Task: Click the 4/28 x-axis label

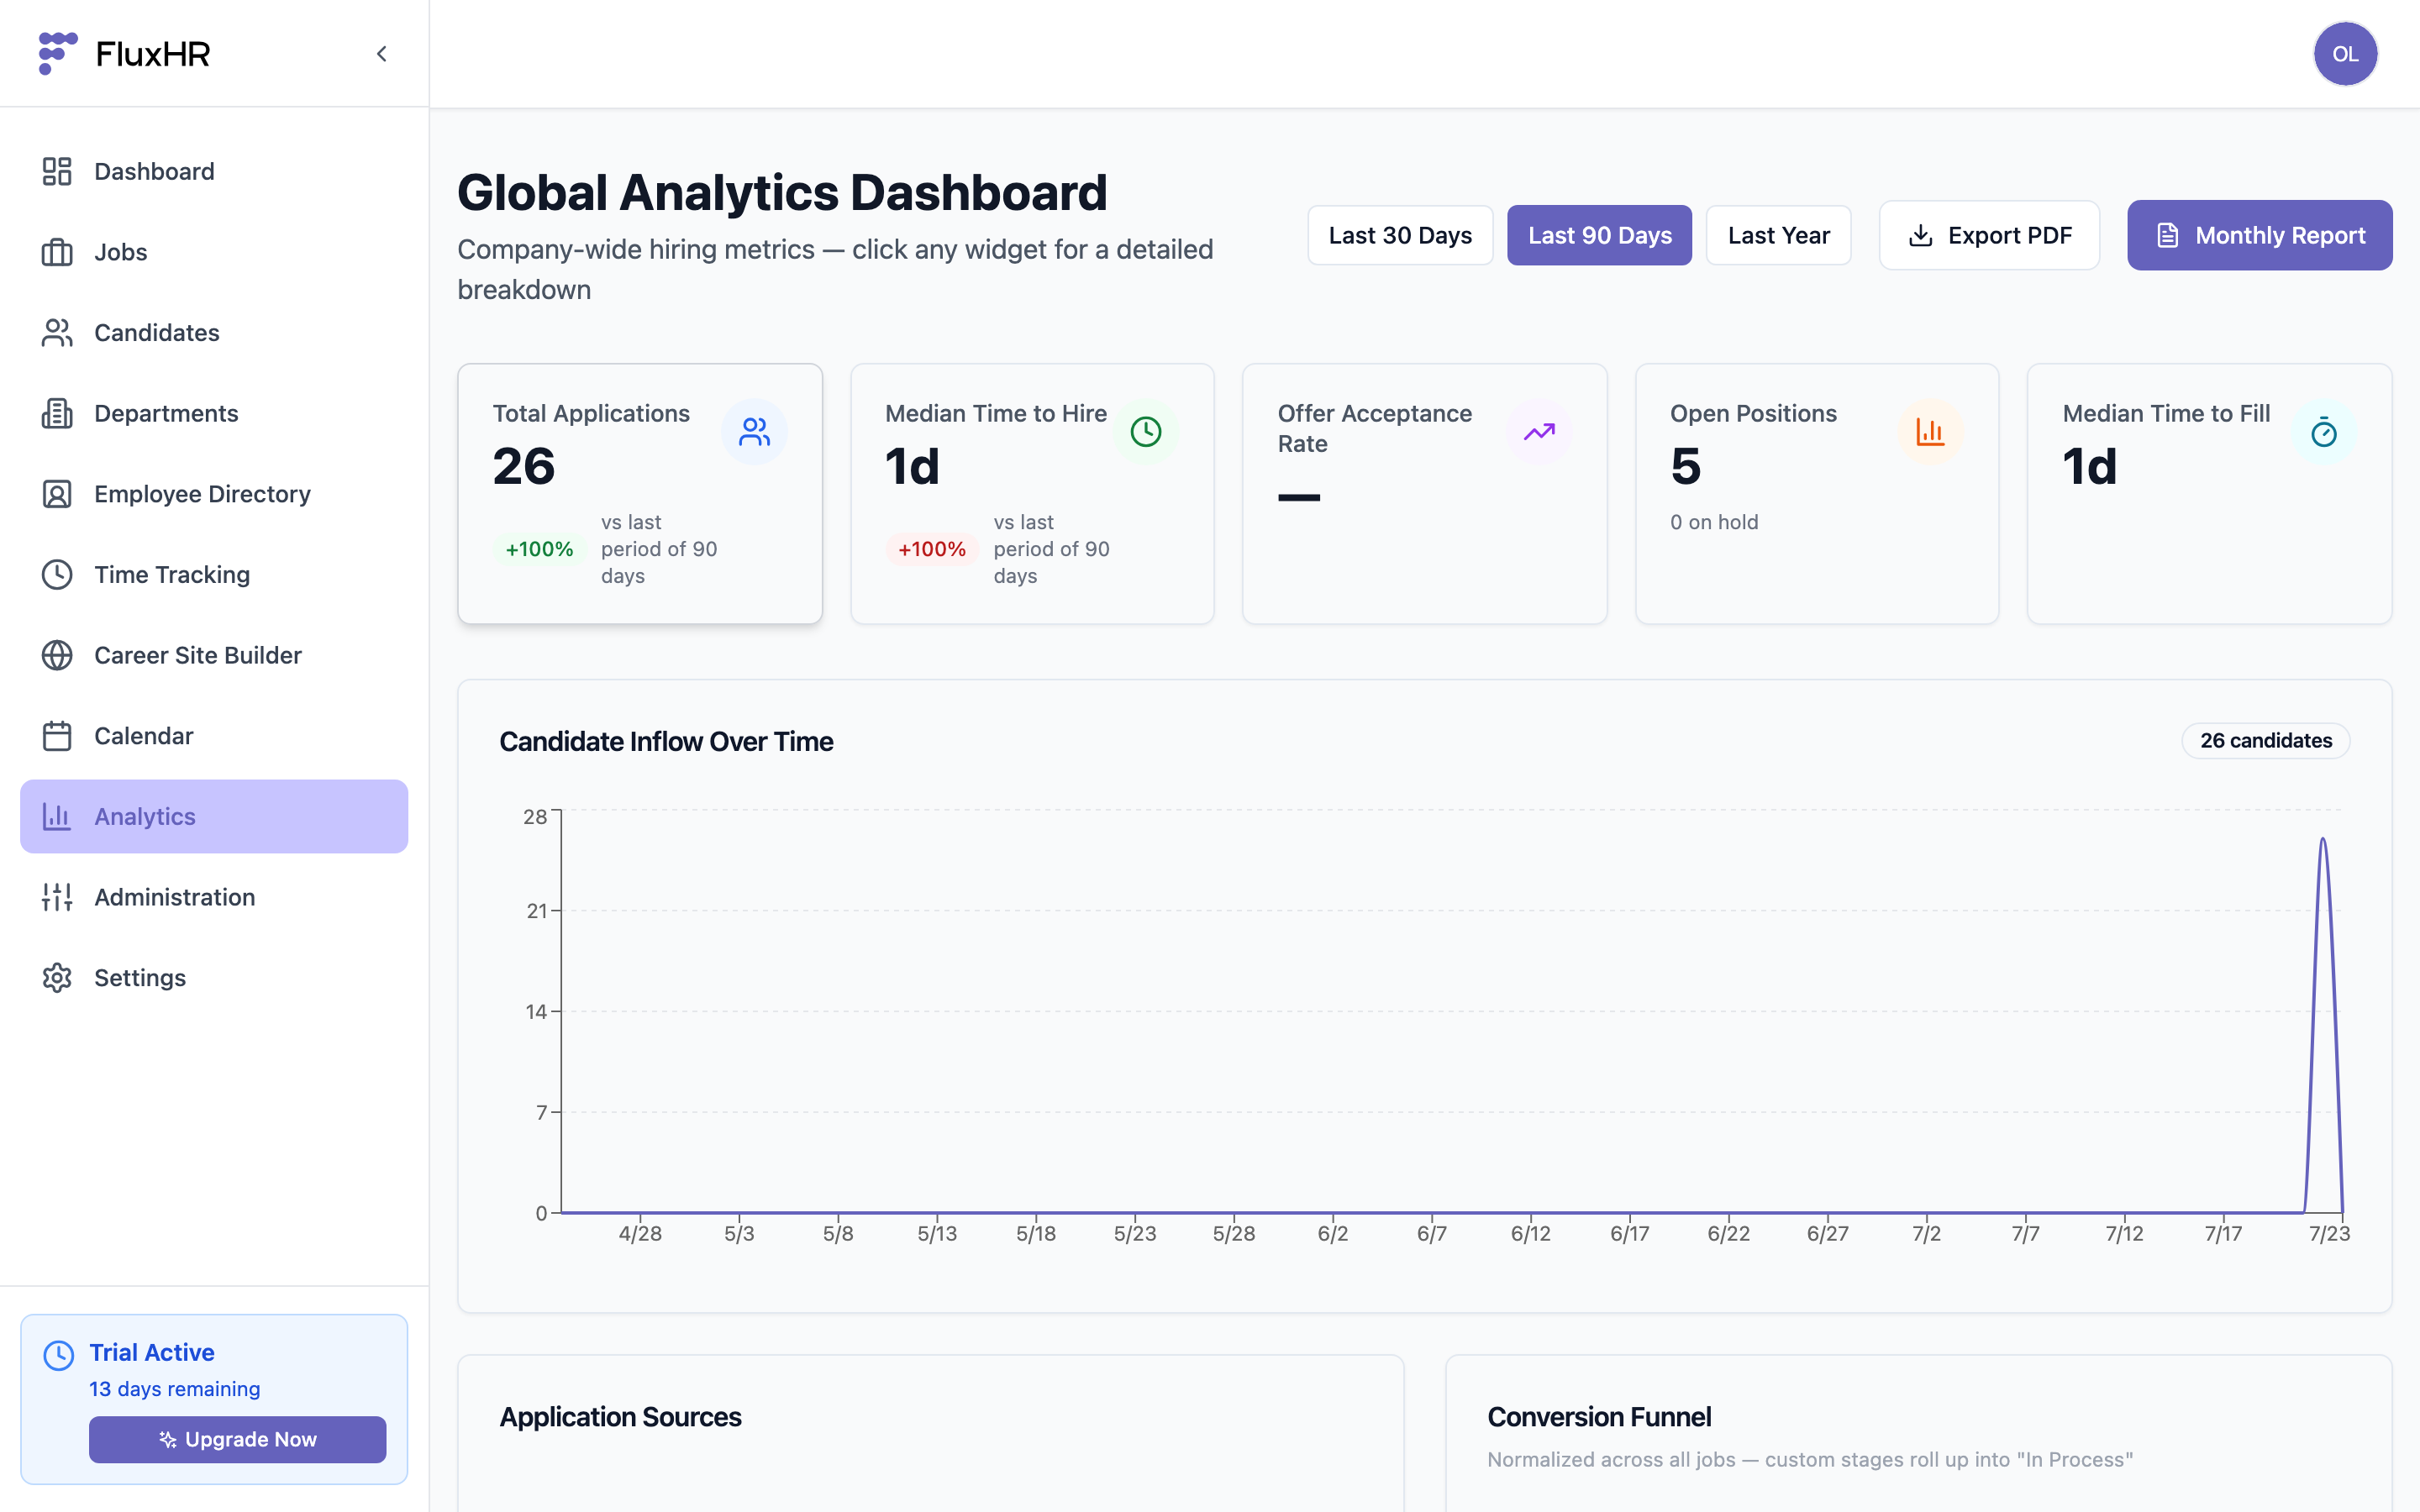Action: (640, 1234)
